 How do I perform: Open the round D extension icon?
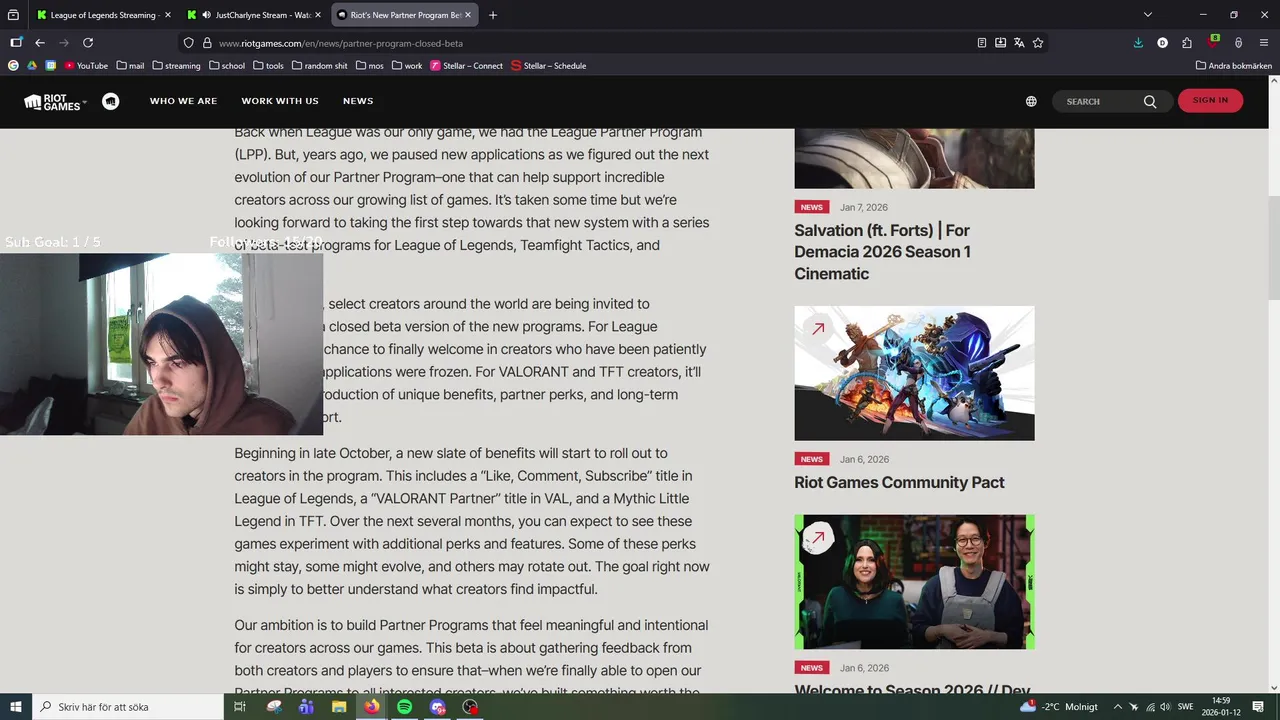[x=1162, y=43]
